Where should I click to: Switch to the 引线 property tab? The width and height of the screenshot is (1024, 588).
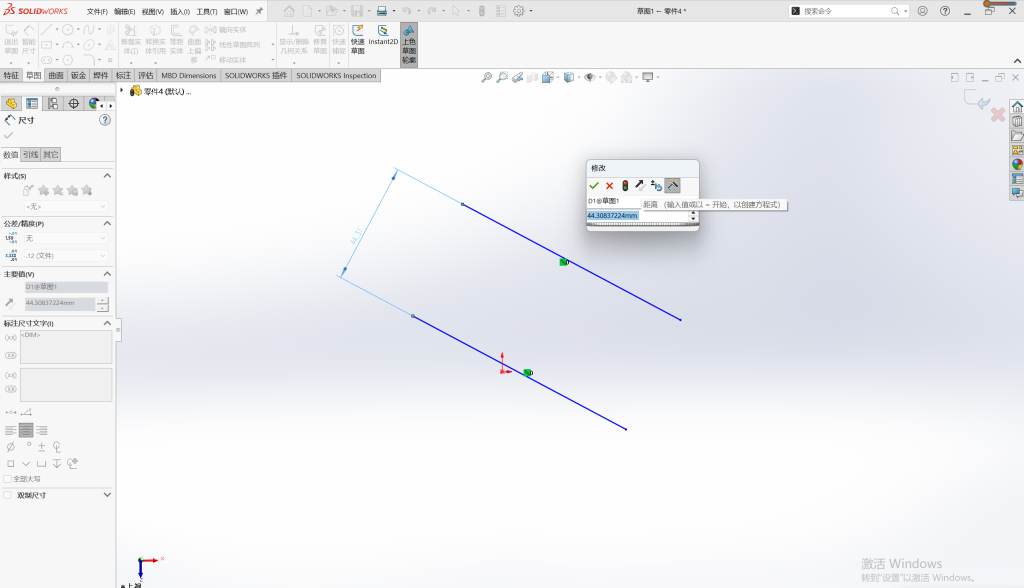[x=31, y=155]
